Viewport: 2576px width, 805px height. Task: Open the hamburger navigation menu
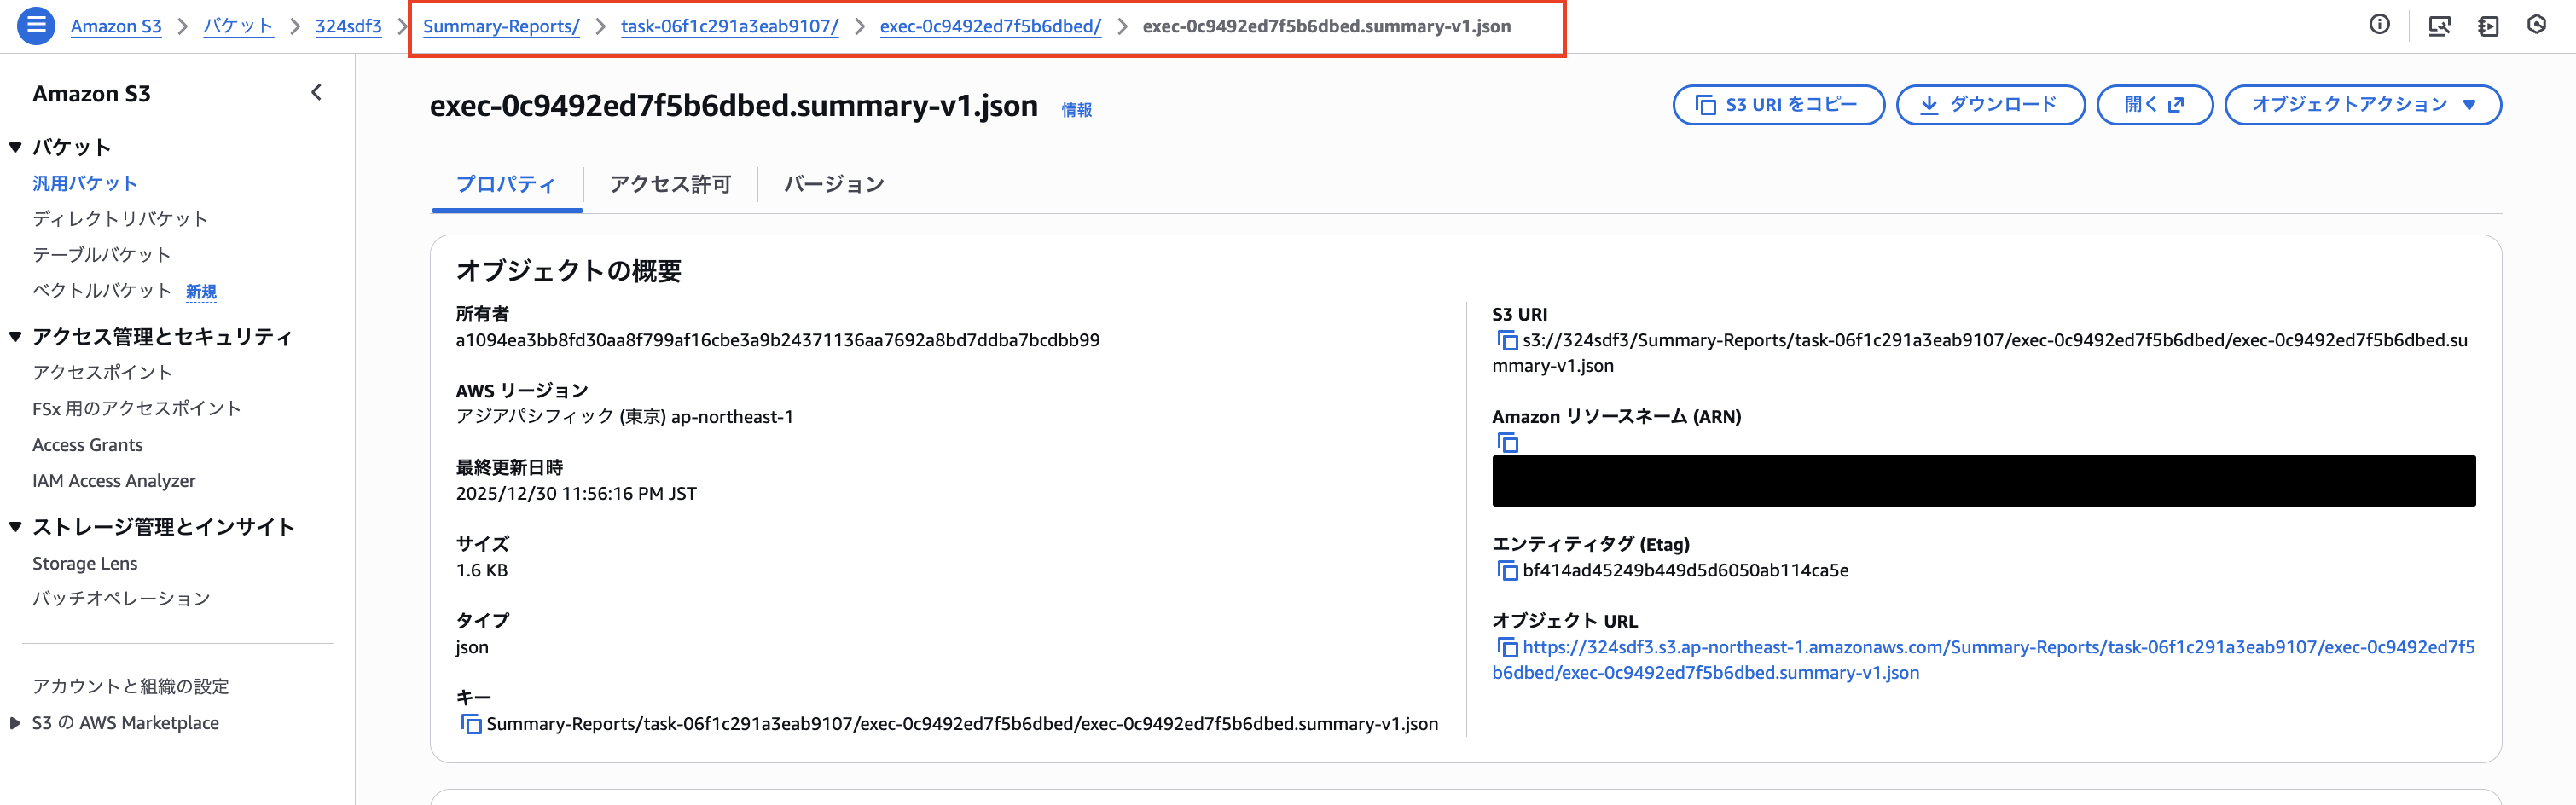coord(35,26)
